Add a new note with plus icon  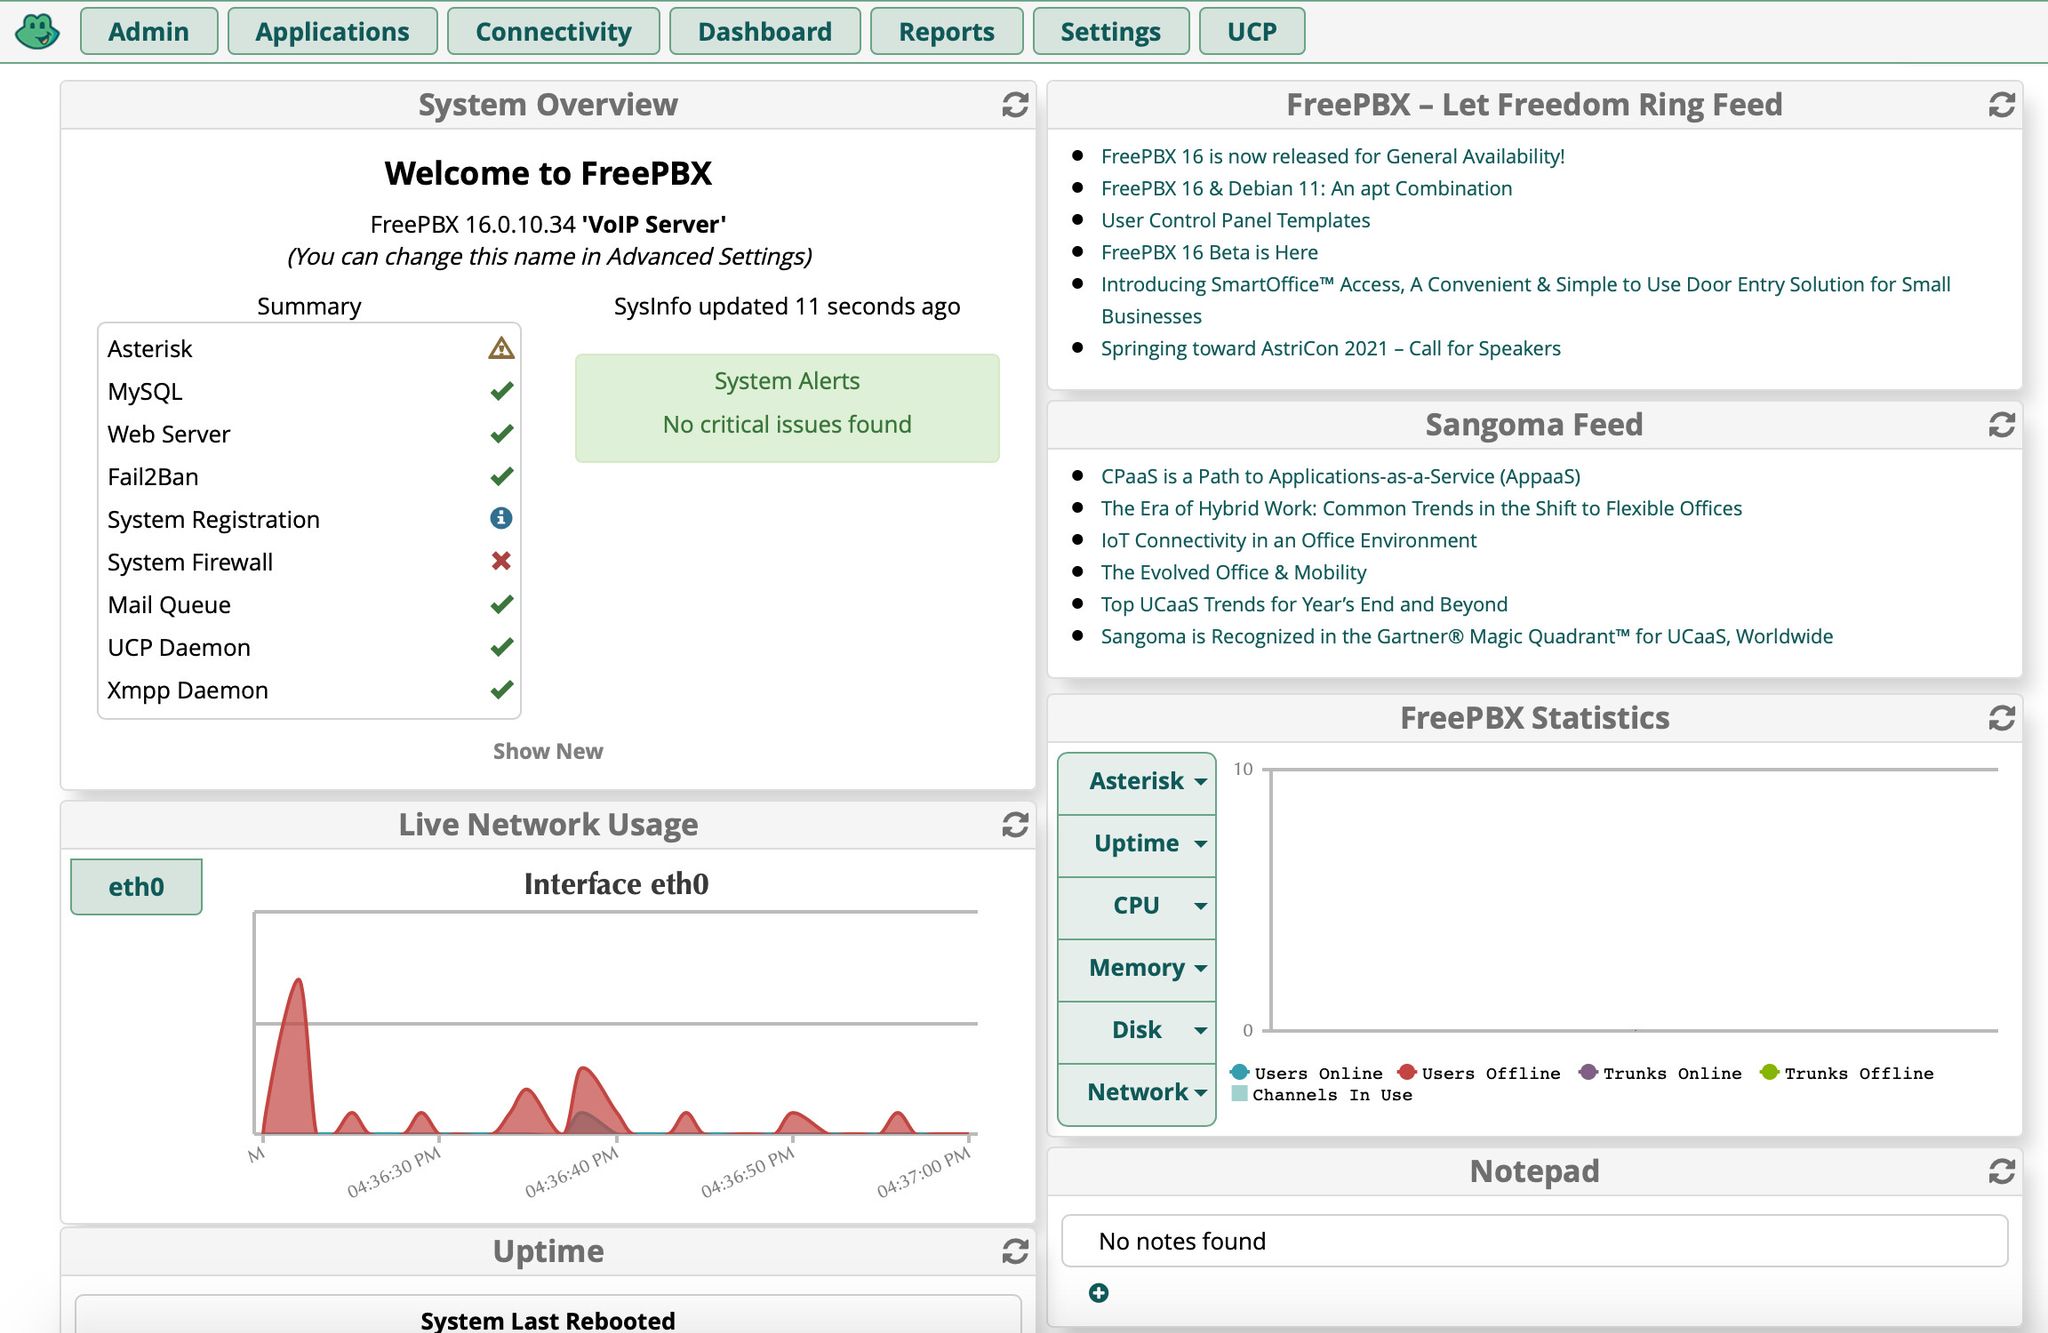coord(1098,1293)
